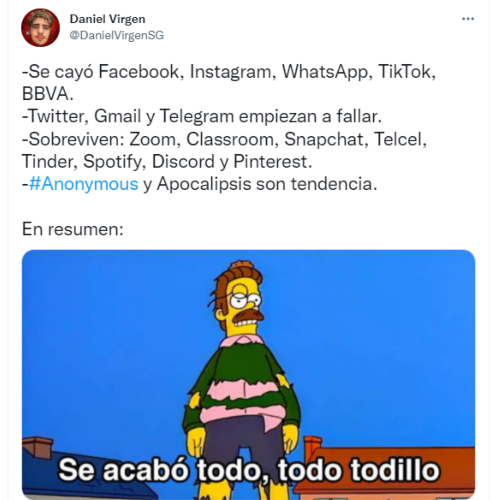Viewport: 500px width, 500px height.
Task: Click Ned Flanders' face in the meme
Action: (x=243, y=307)
